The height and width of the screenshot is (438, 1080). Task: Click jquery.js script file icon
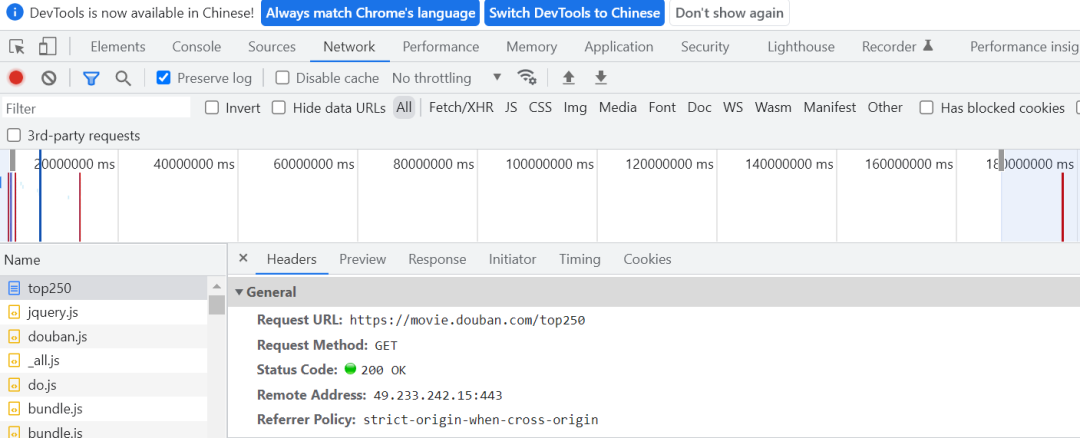(14, 312)
